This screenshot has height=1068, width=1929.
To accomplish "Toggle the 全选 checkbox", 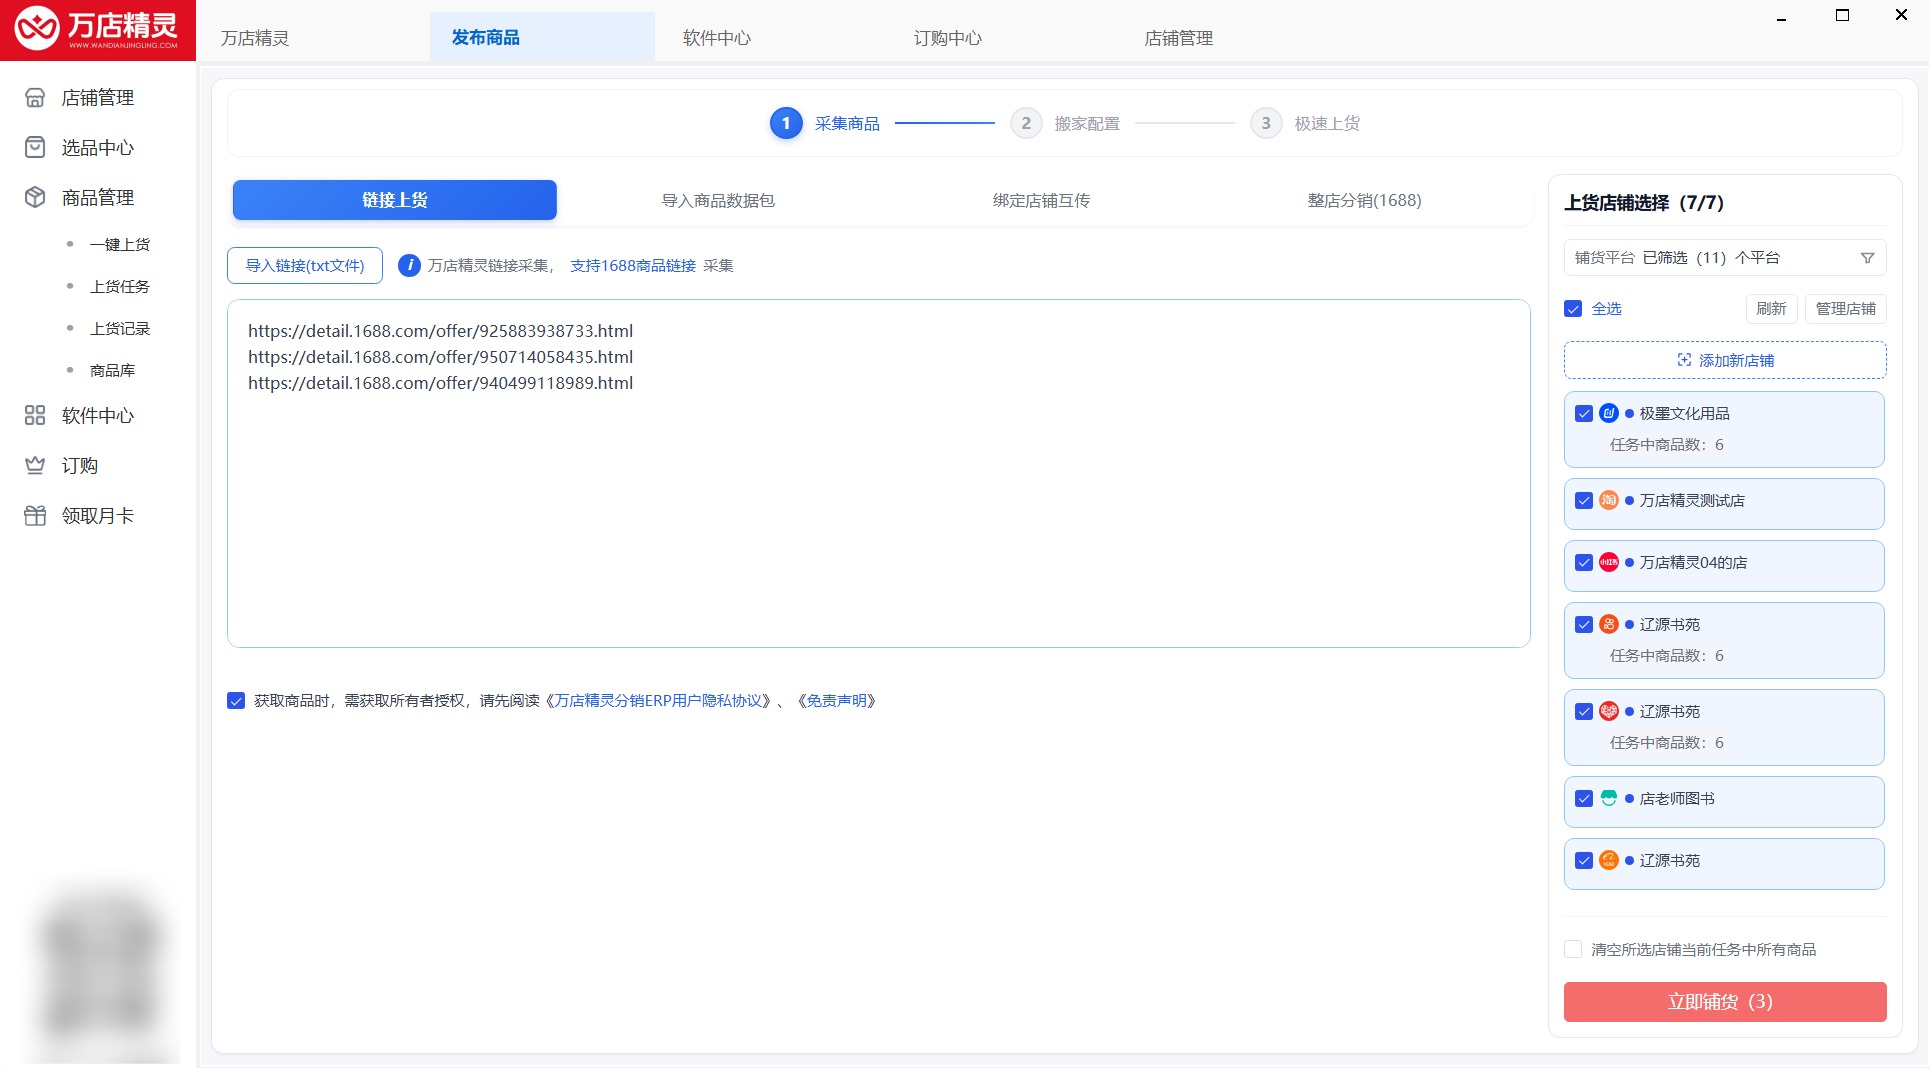I will (1573, 308).
